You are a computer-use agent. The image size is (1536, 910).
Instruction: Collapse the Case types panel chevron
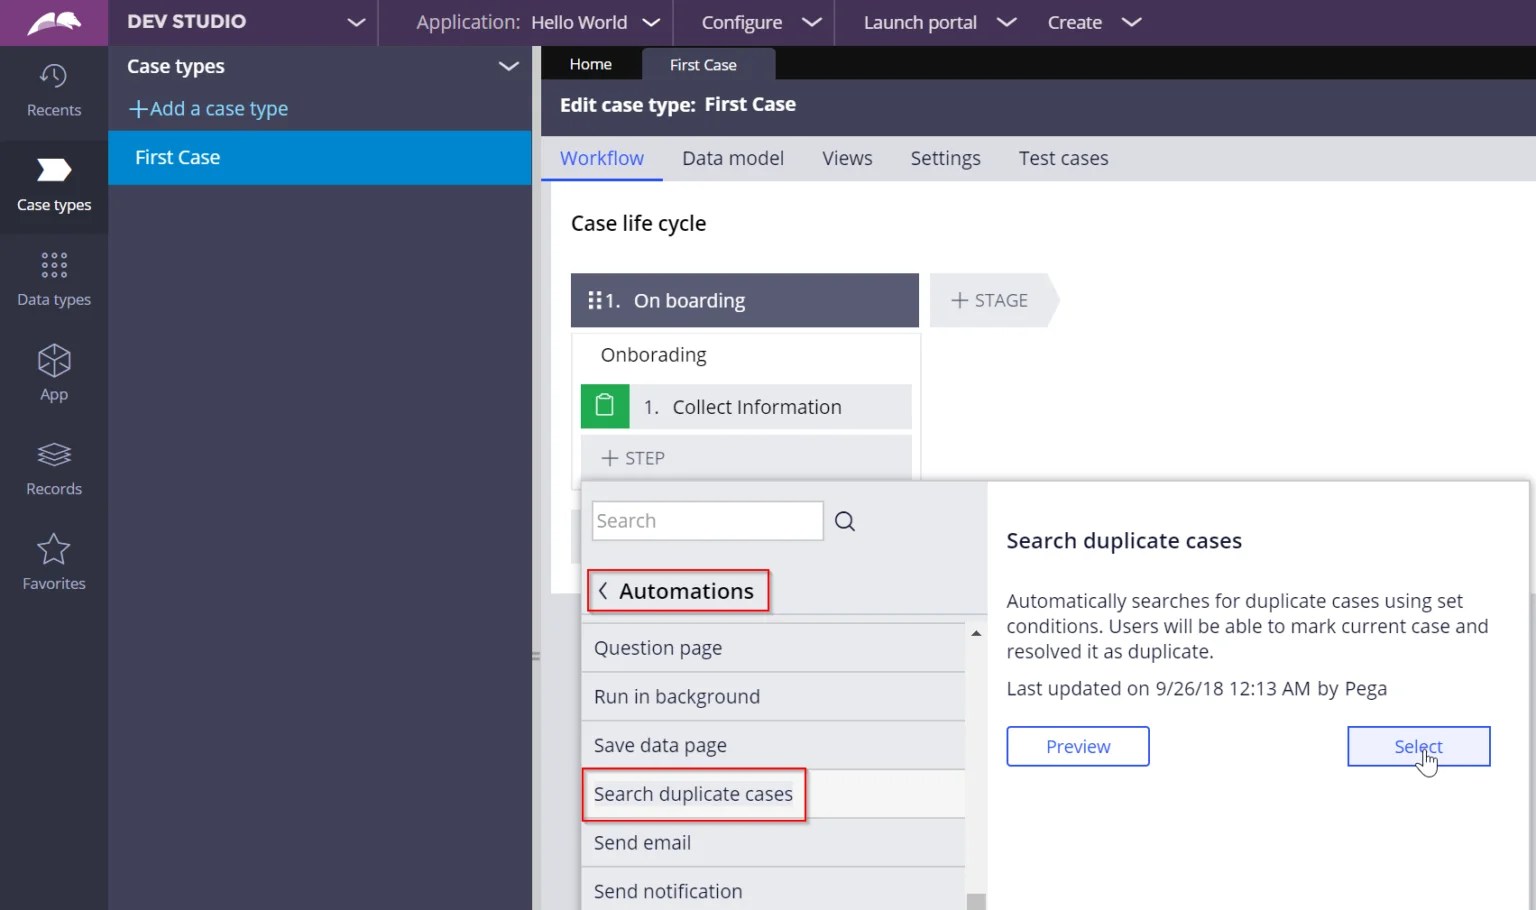click(508, 66)
